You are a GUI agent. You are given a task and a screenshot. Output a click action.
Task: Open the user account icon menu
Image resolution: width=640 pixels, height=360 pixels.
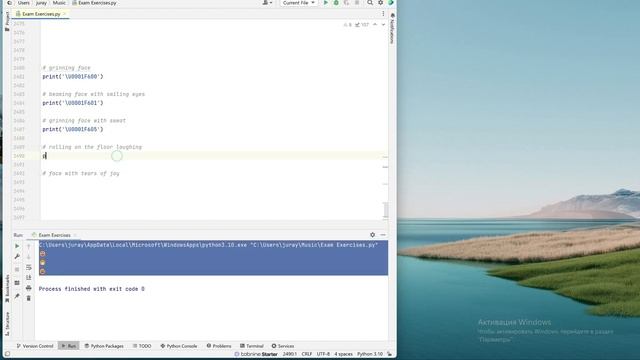pos(267,3)
